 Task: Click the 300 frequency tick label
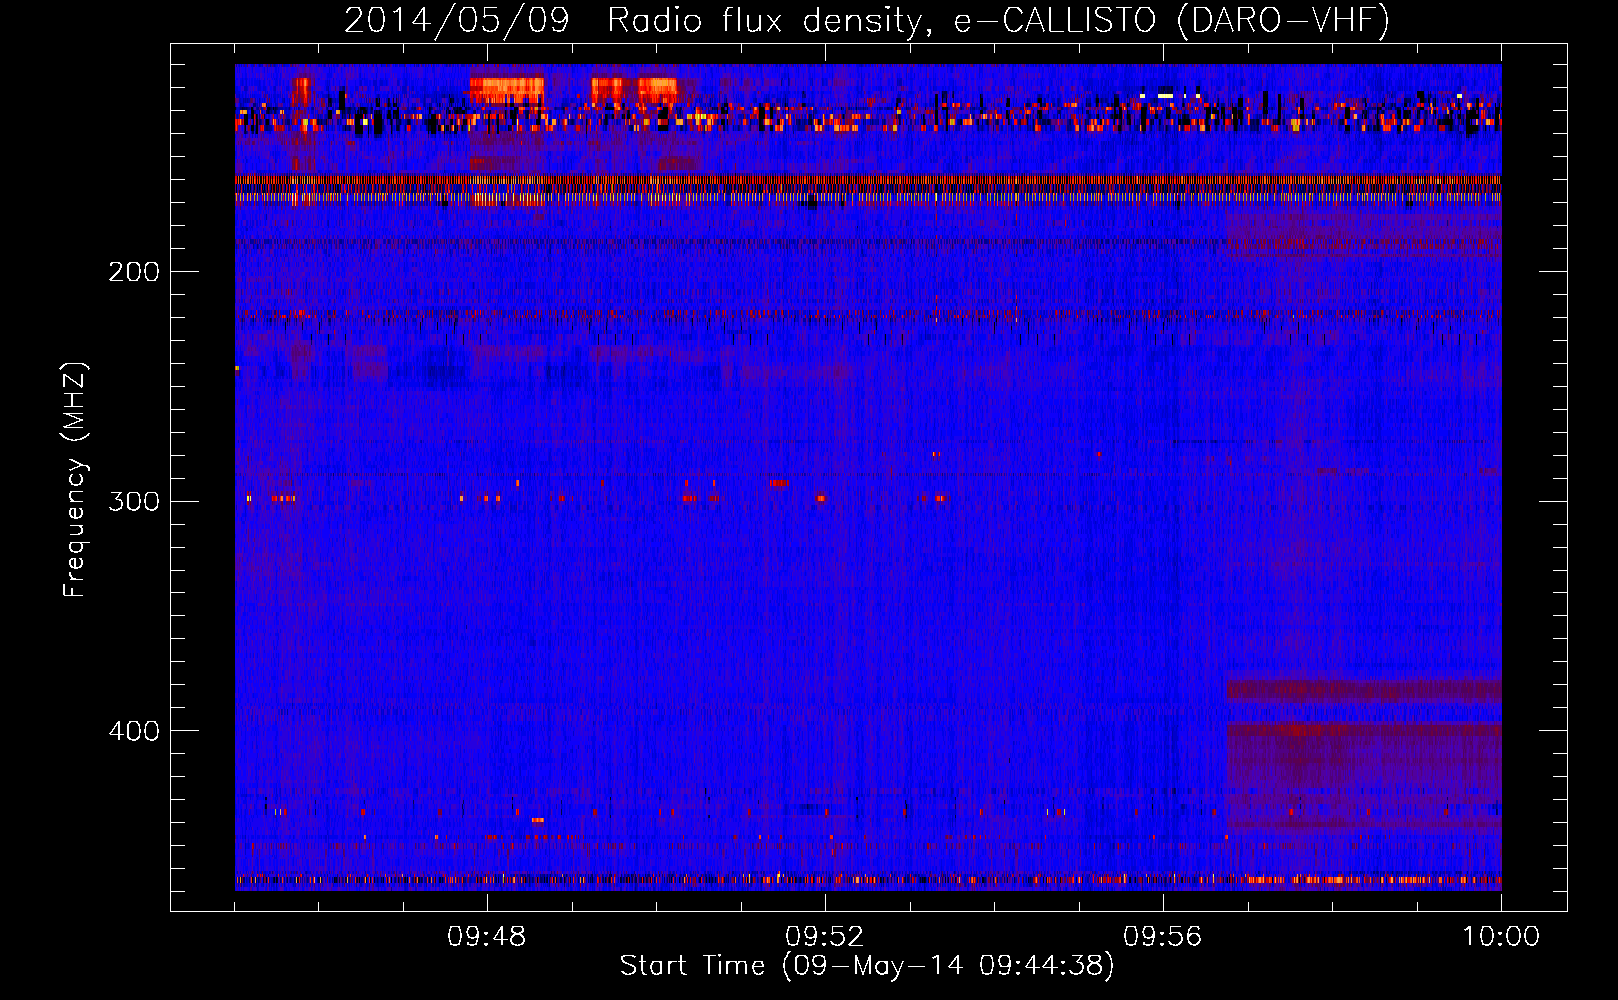(134, 501)
